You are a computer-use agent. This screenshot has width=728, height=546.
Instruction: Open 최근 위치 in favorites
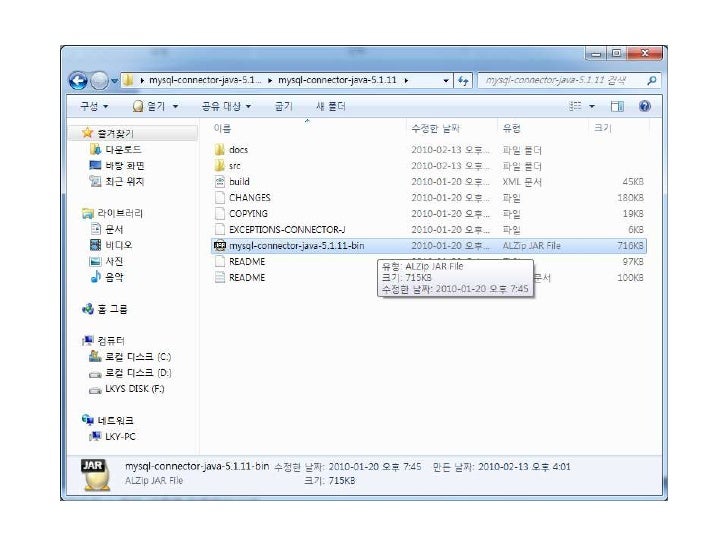point(124,182)
